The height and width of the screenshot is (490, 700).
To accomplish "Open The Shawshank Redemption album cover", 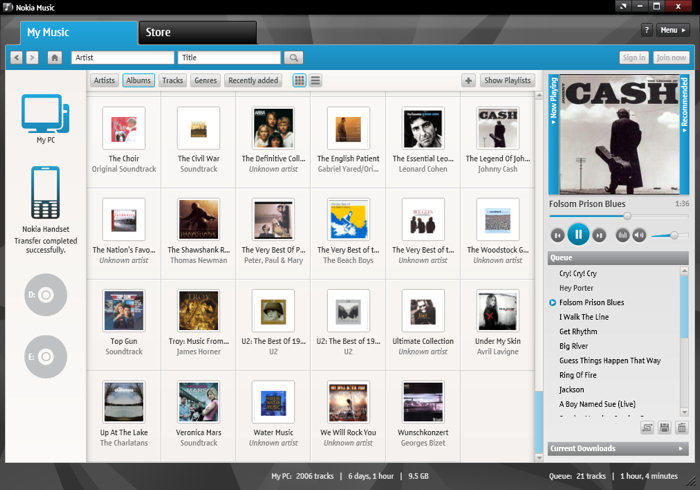I will (x=199, y=219).
